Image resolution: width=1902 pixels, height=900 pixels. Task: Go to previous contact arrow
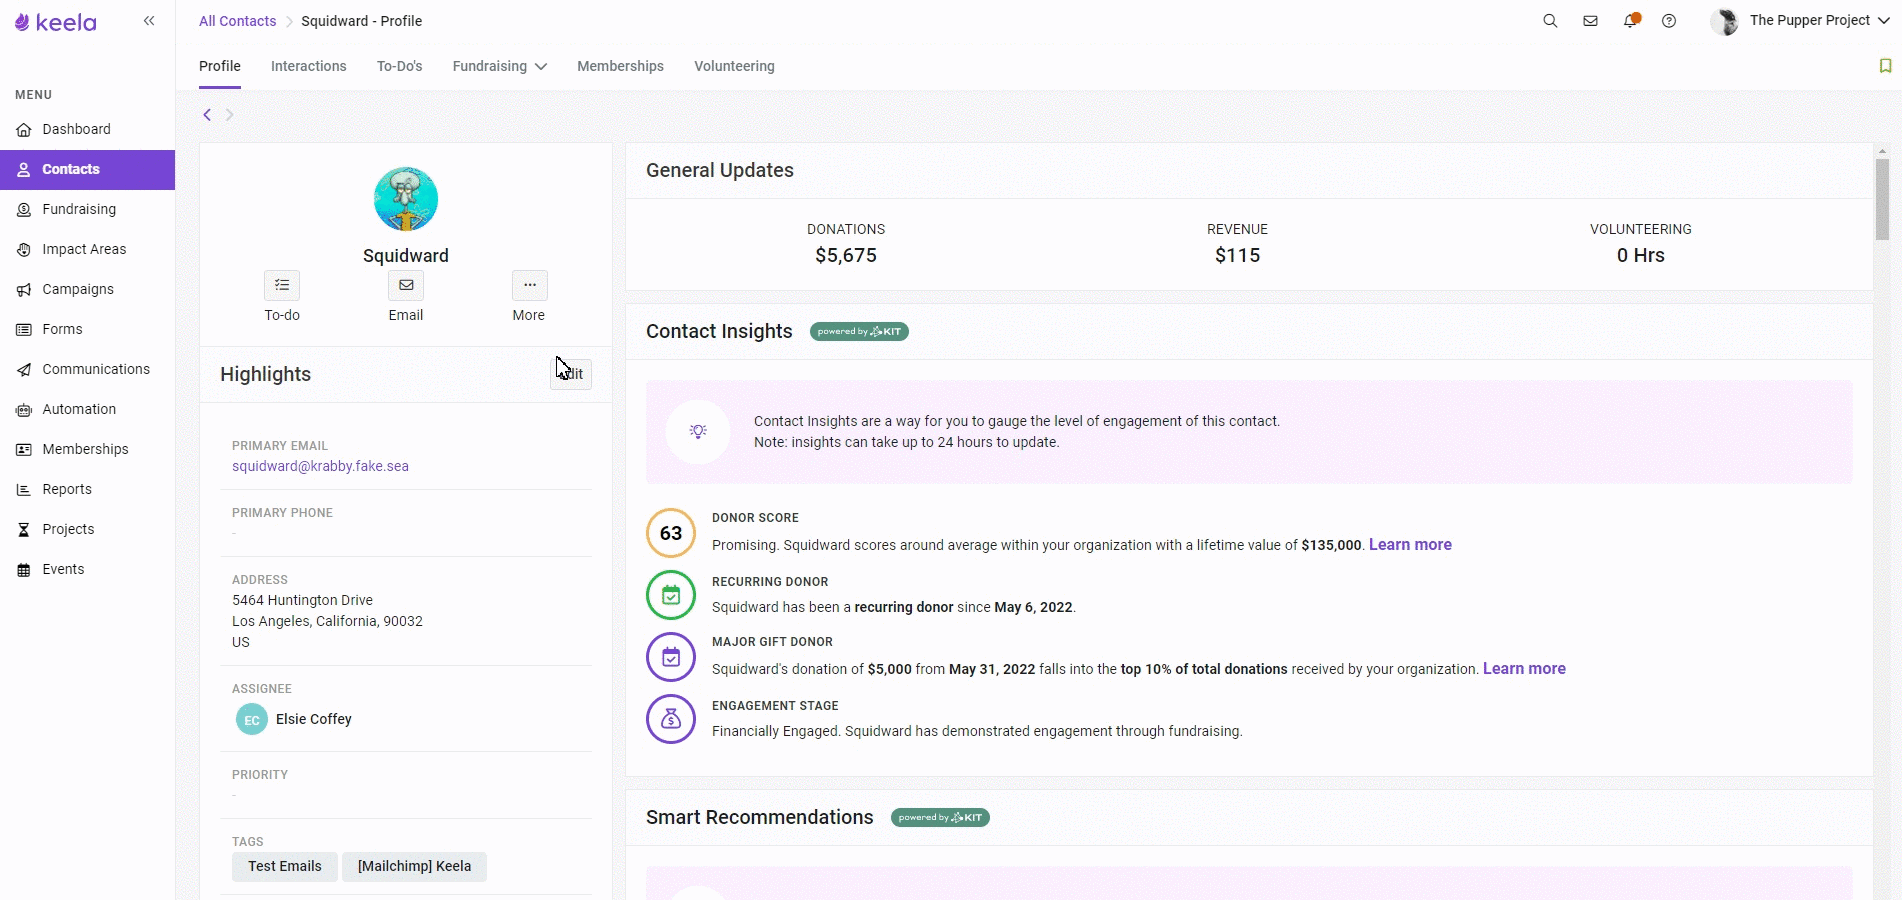click(x=207, y=115)
